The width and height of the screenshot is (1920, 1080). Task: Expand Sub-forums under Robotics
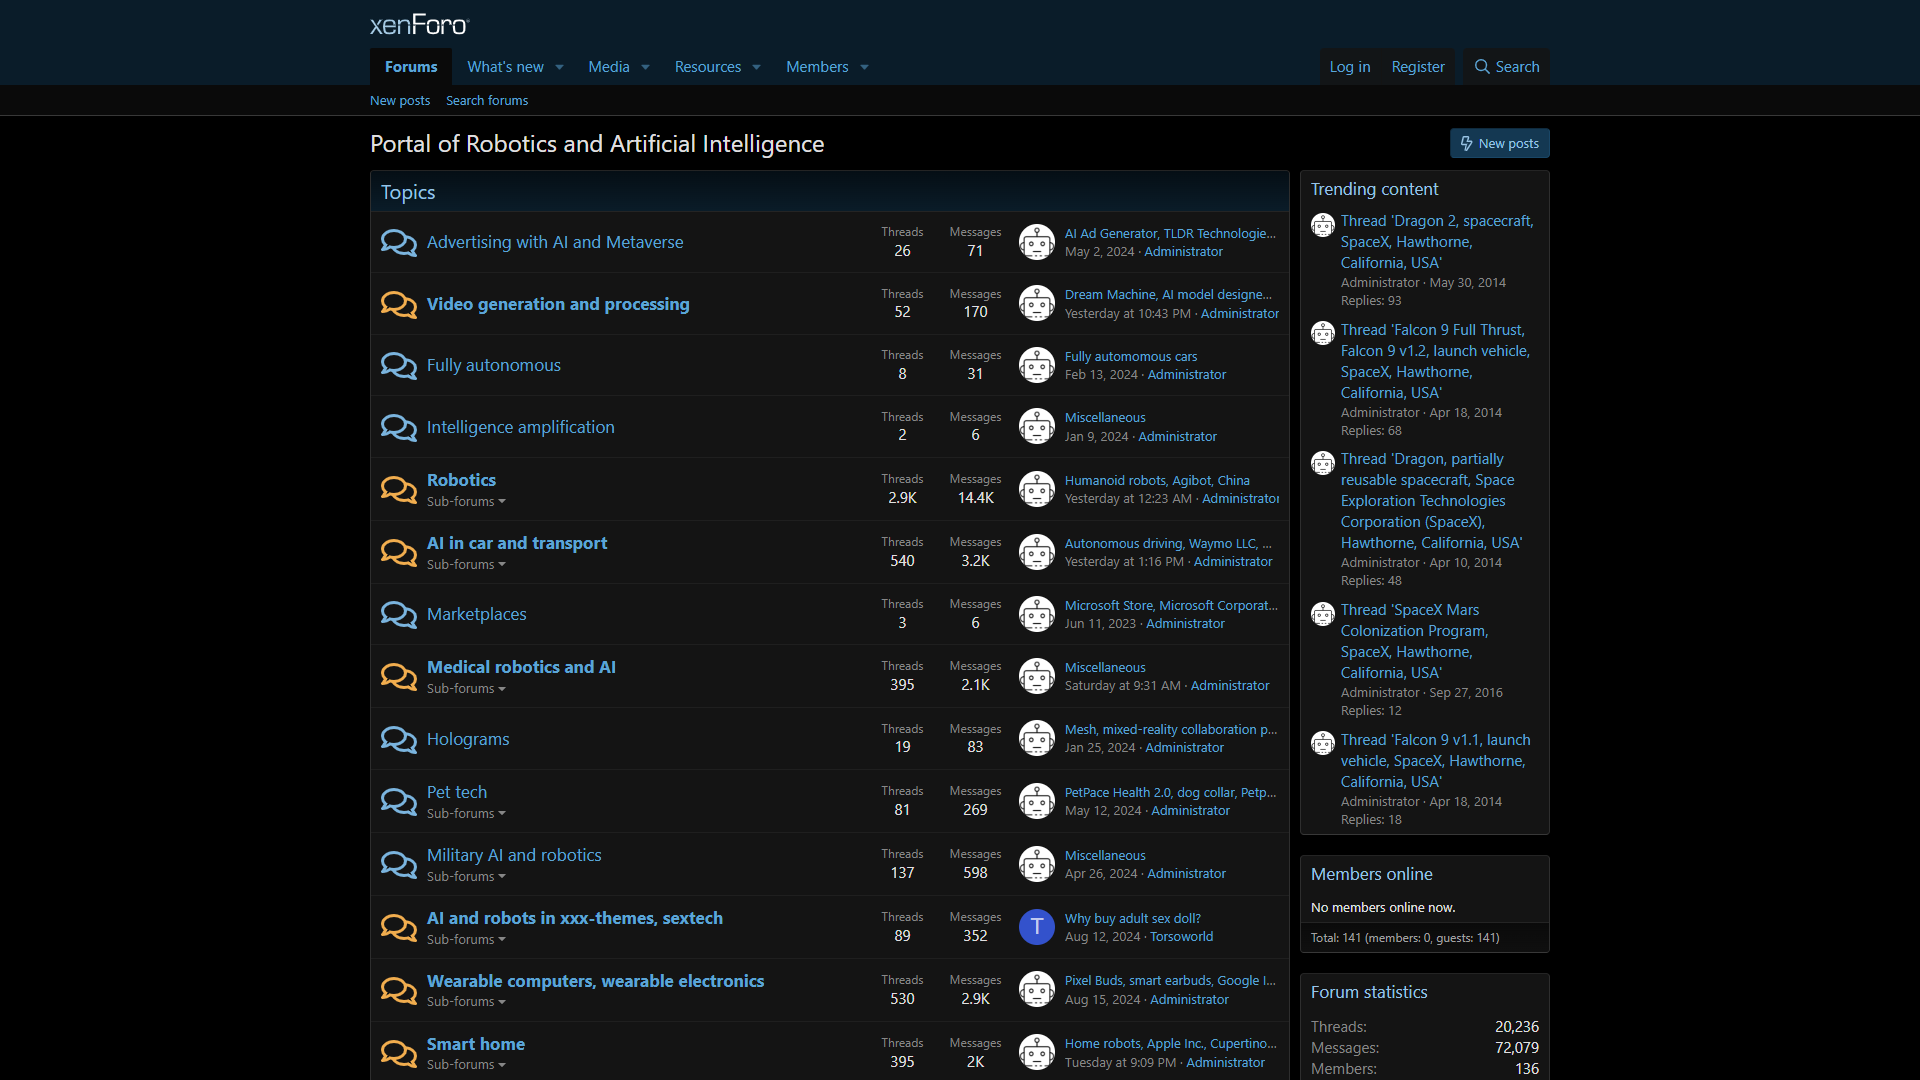point(465,501)
